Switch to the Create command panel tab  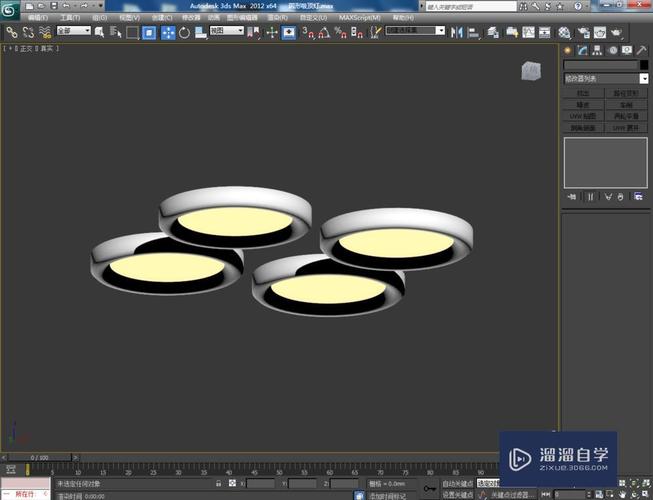pos(568,50)
